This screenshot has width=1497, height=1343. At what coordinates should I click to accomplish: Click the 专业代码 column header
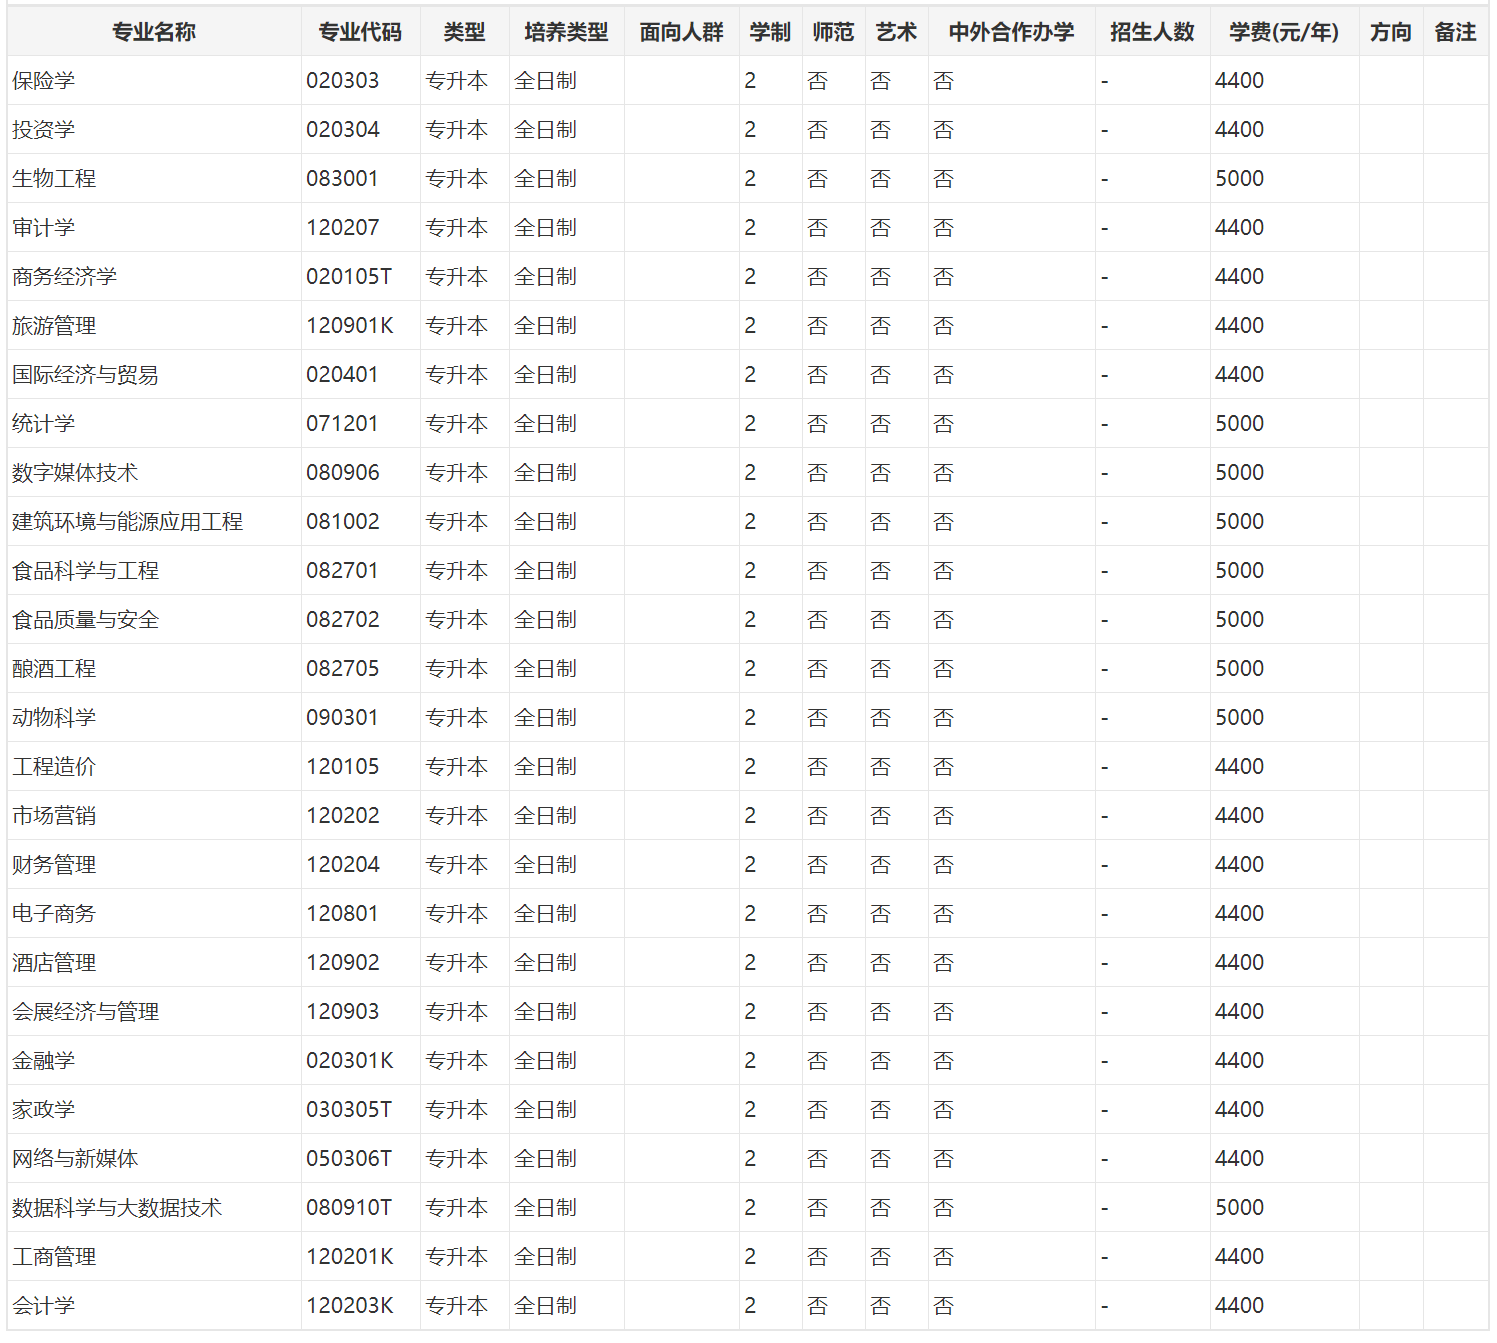[360, 32]
